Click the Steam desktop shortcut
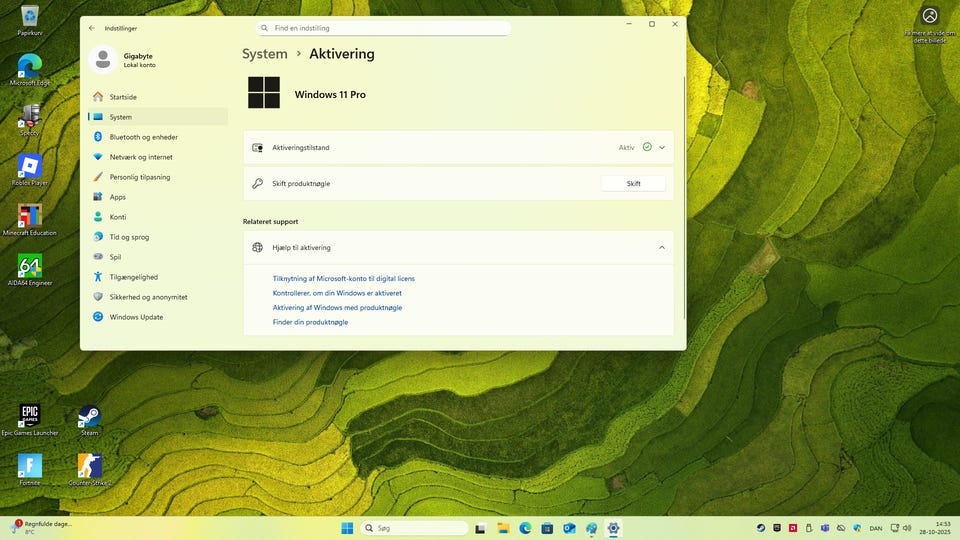Viewport: 960px width, 540px height. (x=90, y=416)
